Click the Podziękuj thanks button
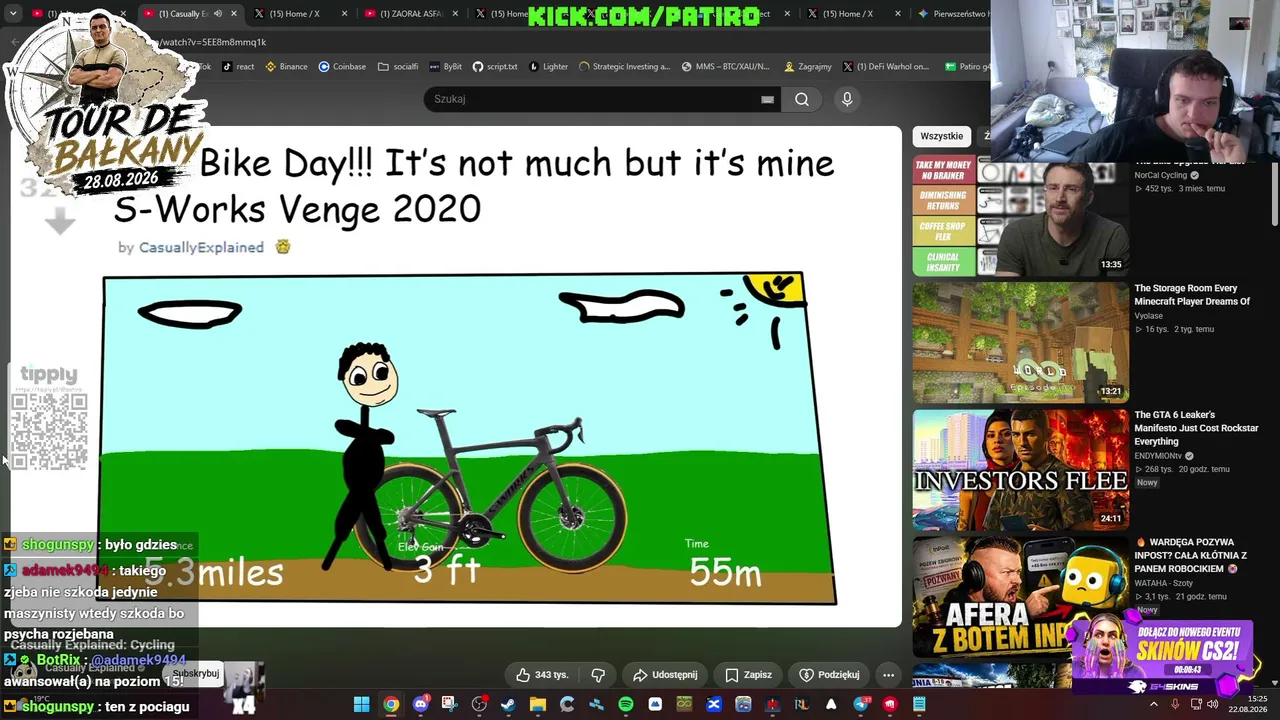The width and height of the screenshot is (1280, 720). [x=828, y=675]
